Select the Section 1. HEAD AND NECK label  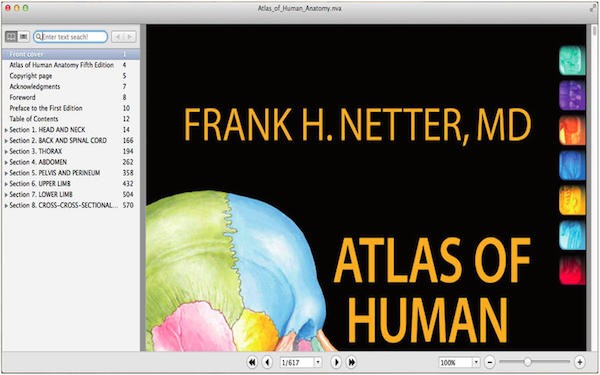(47, 130)
